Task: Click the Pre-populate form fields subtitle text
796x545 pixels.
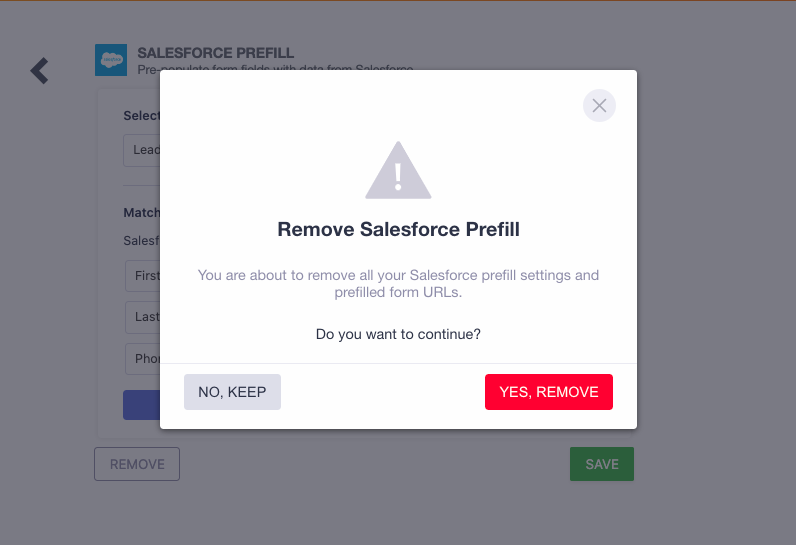Action: click(275, 69)
